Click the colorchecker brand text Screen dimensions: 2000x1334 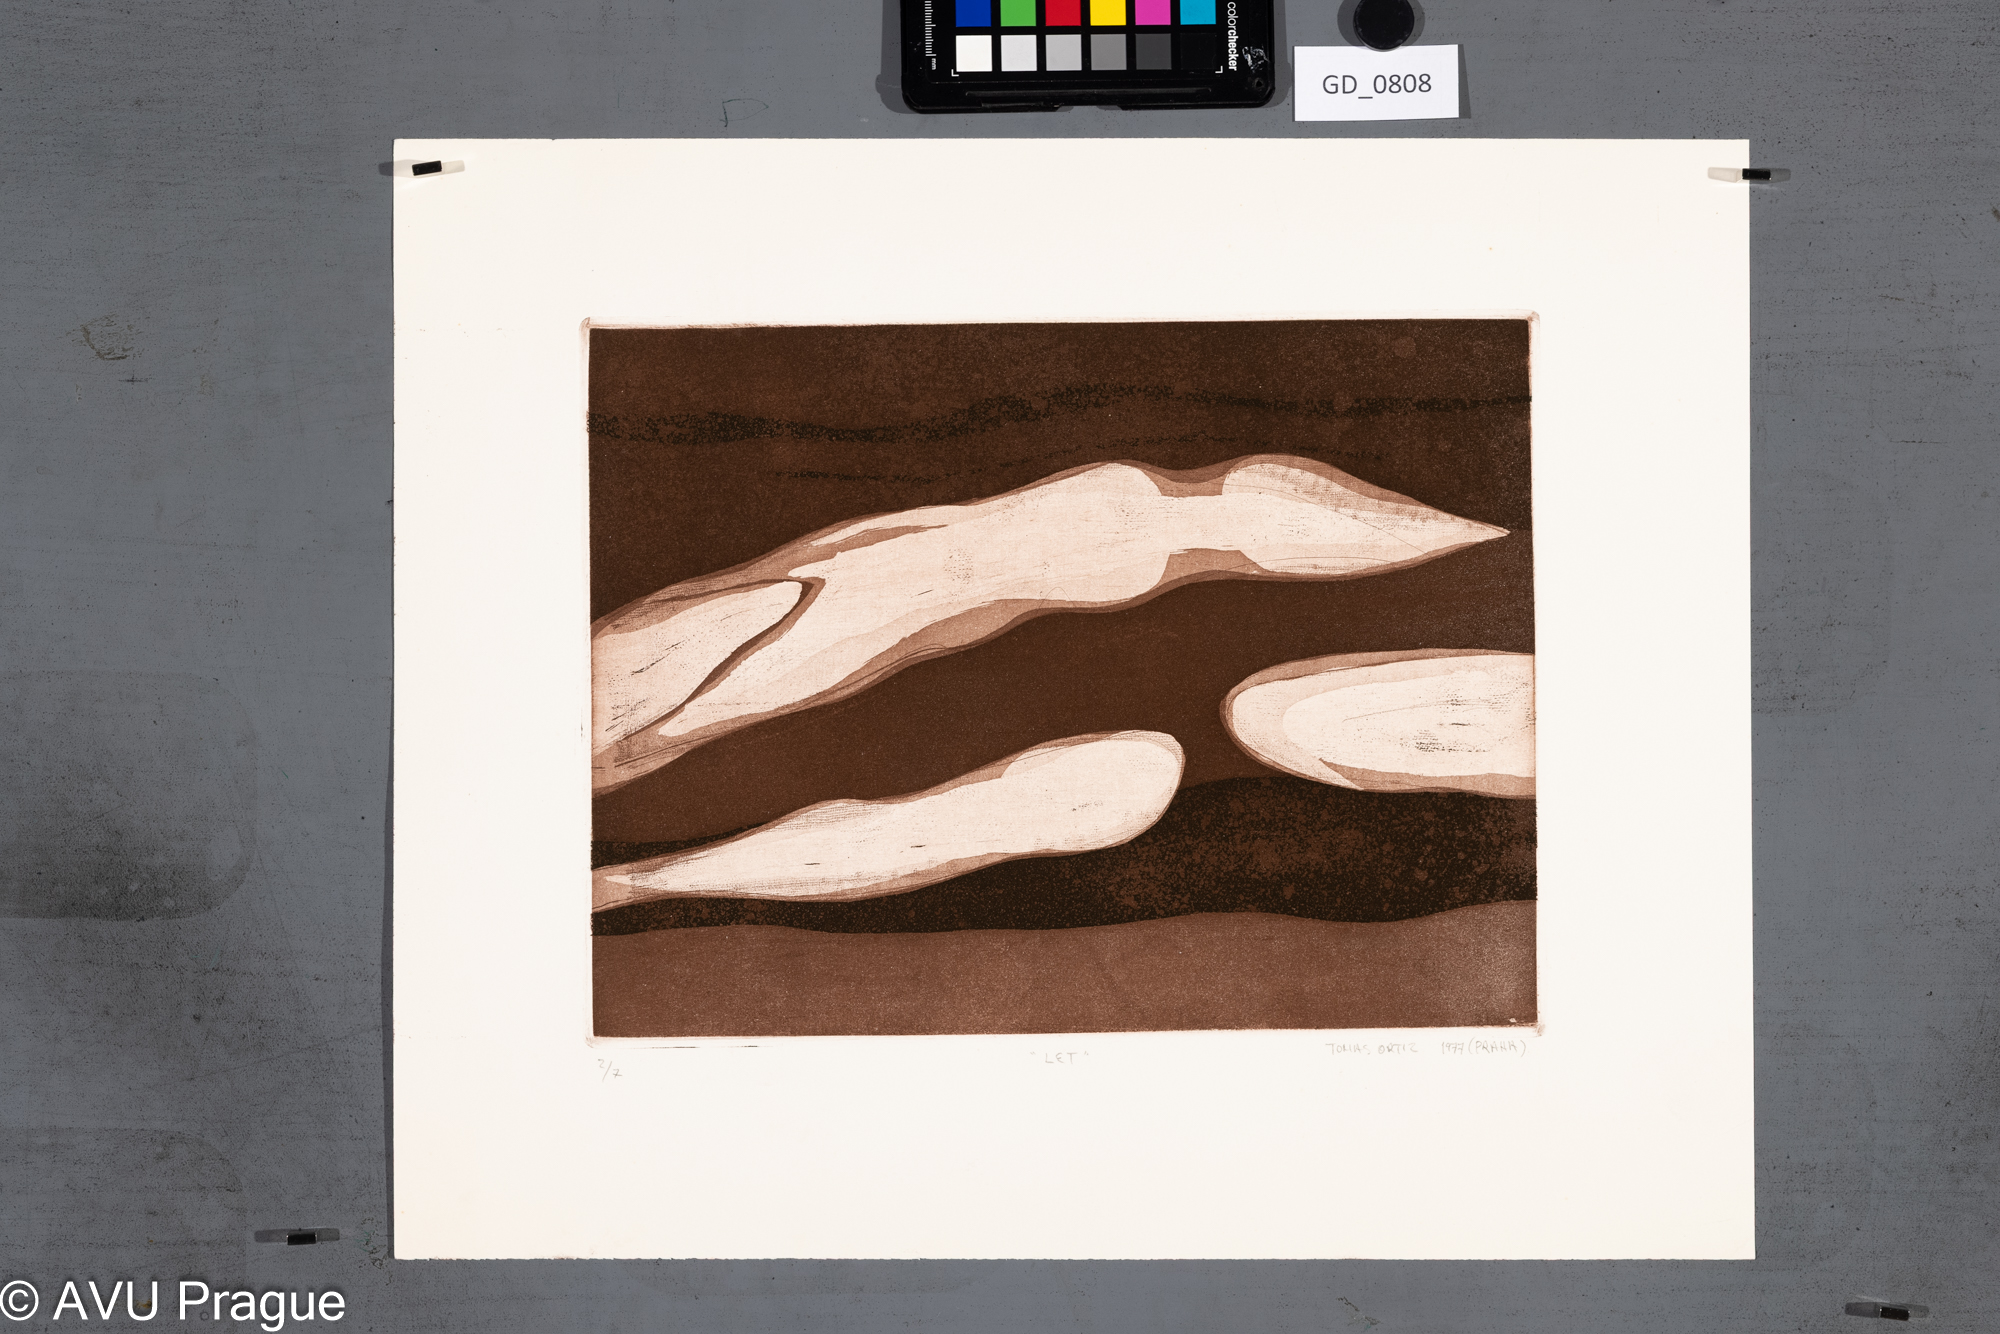(x=1232, y=36)
